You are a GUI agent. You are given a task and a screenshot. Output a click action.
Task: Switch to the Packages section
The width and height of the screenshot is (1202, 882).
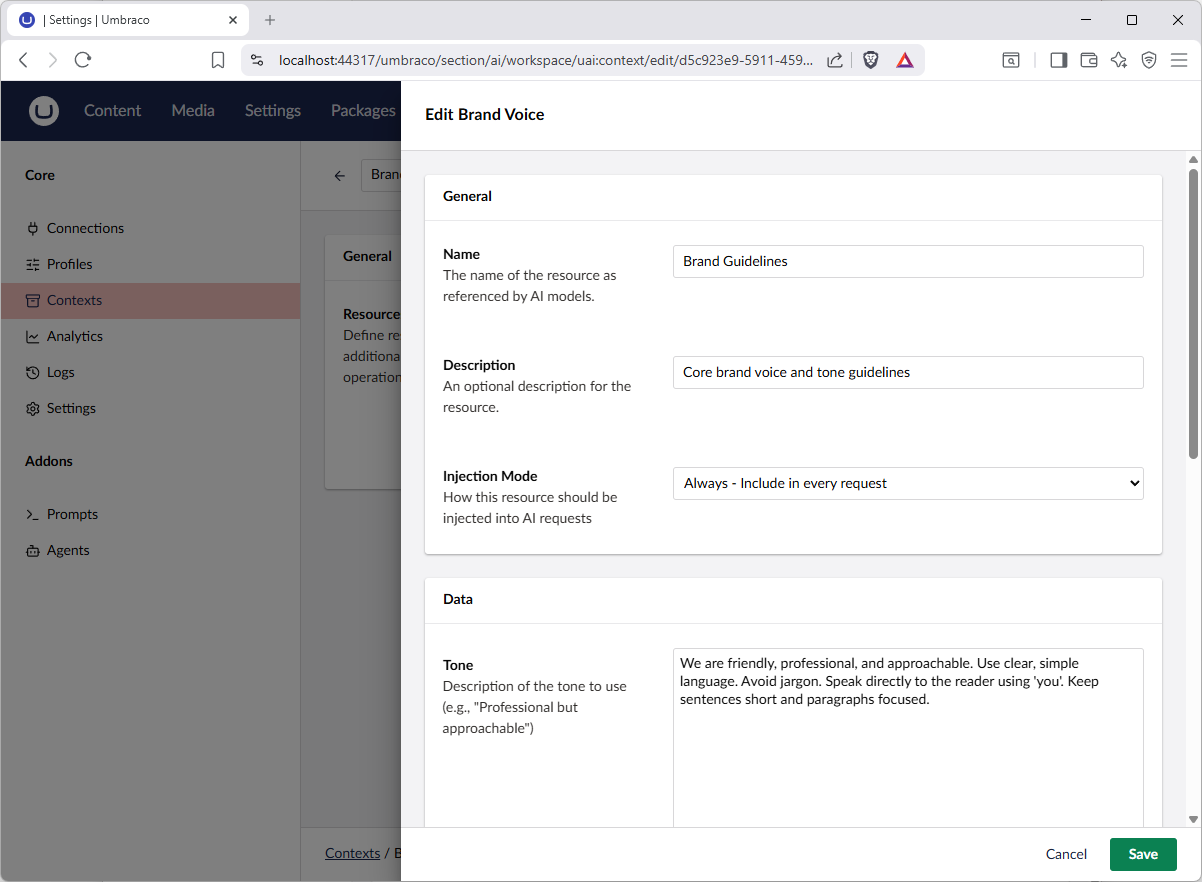[362, 111]
